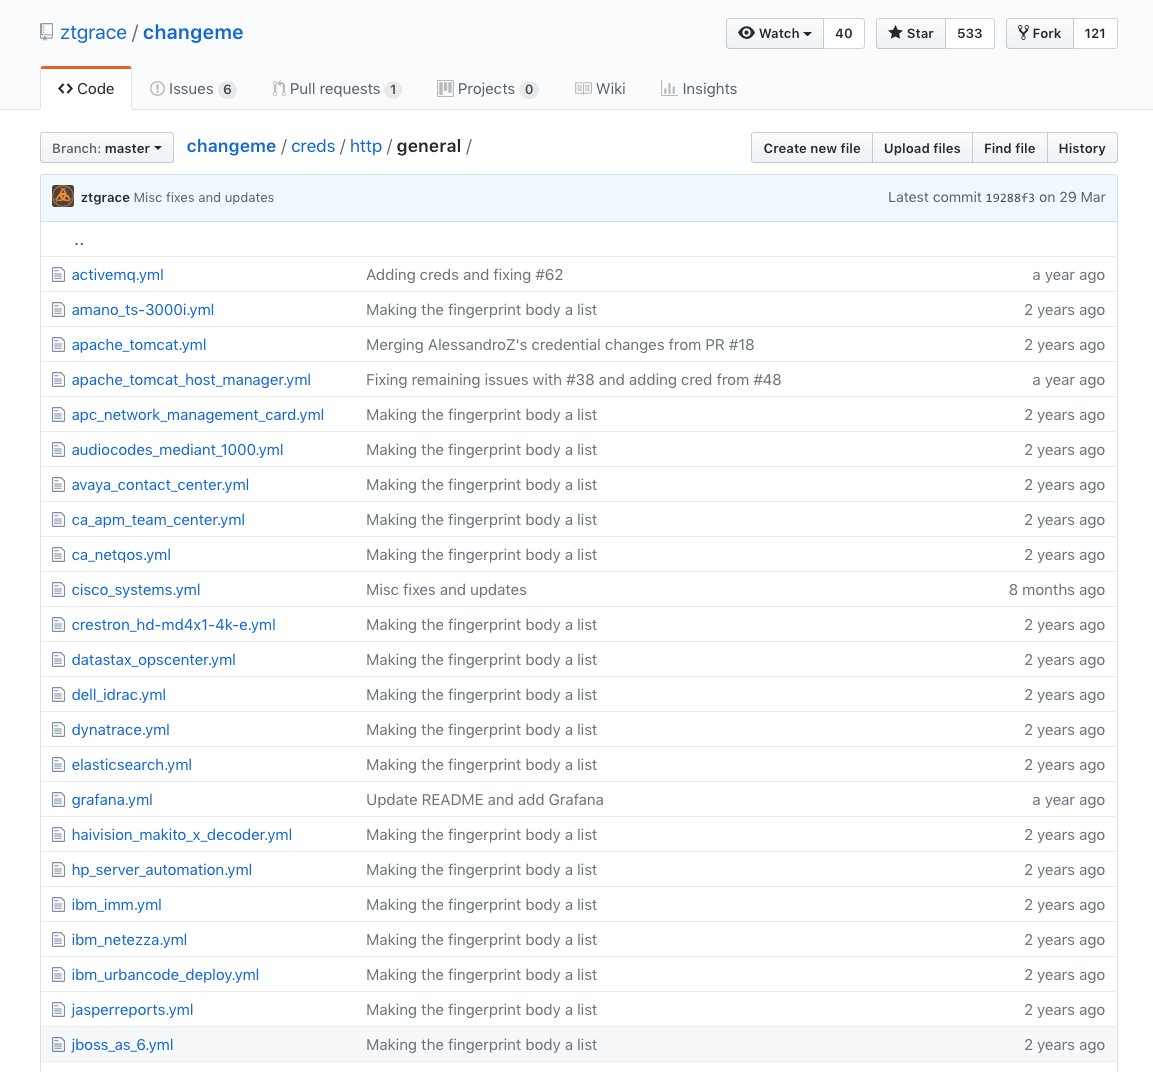1153x1072 pixels.
Task: Open ibm_urbancode_deploy.yml file
Action: point(165,975)
